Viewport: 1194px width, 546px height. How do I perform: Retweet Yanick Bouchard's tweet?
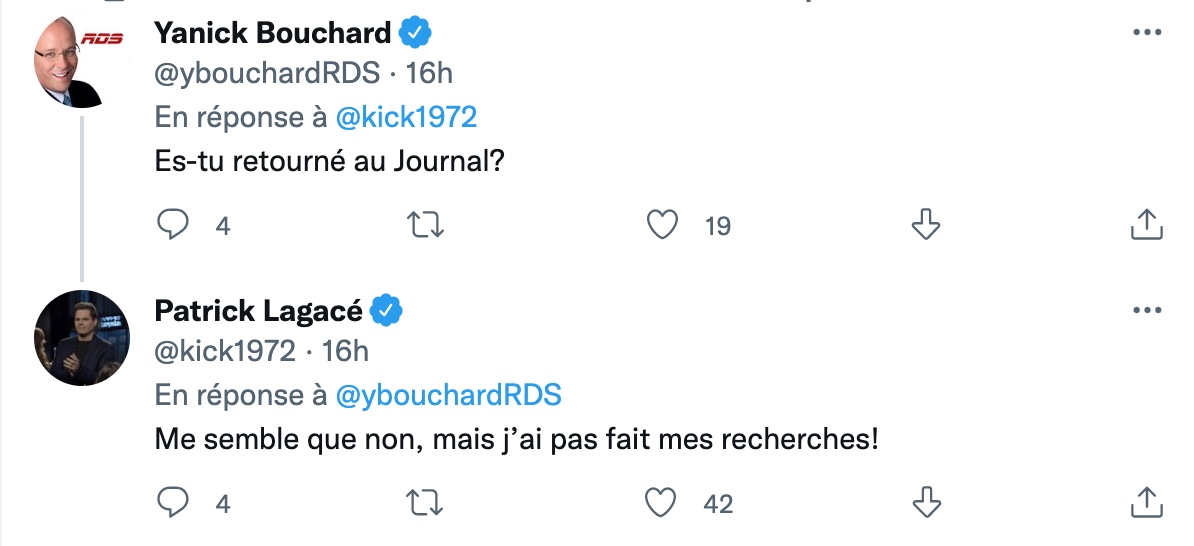(425, 225)
